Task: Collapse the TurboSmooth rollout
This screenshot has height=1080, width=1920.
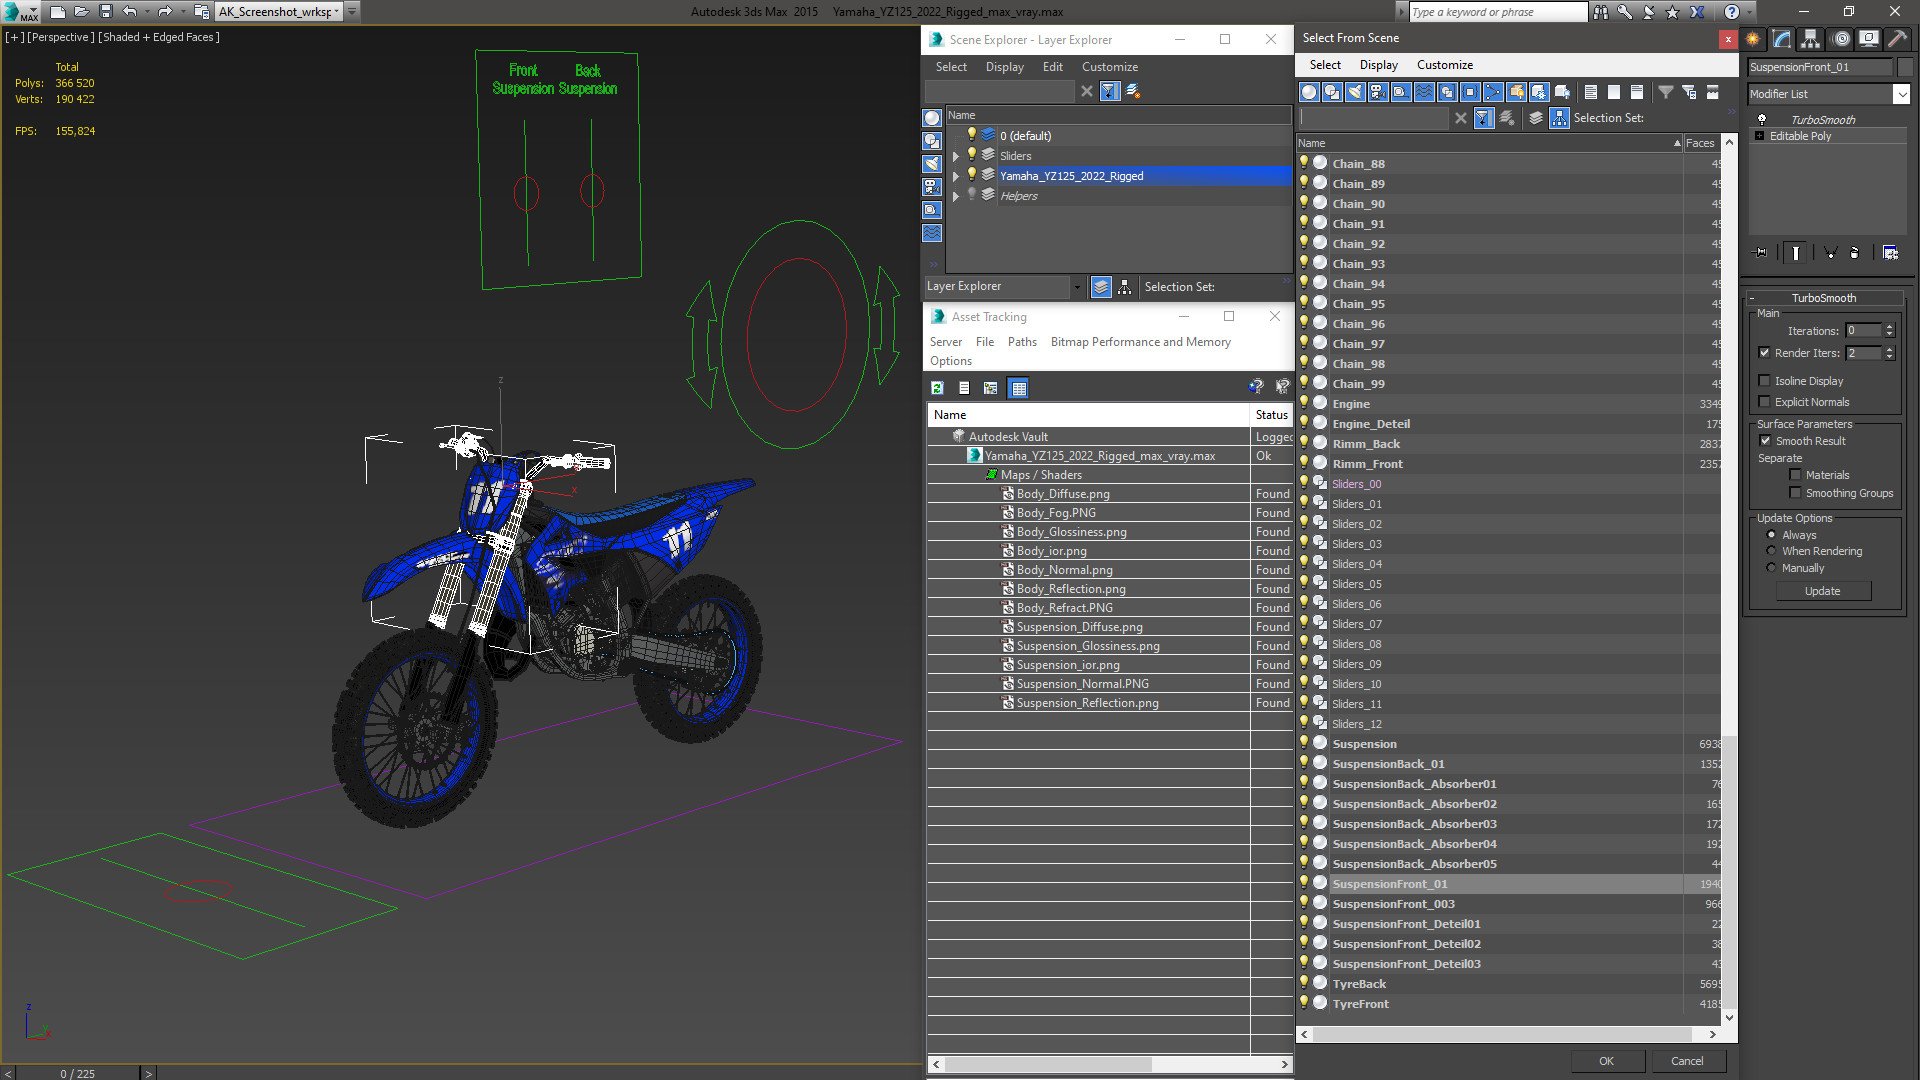Action: pyautogui.click(x=1824, y=298)
